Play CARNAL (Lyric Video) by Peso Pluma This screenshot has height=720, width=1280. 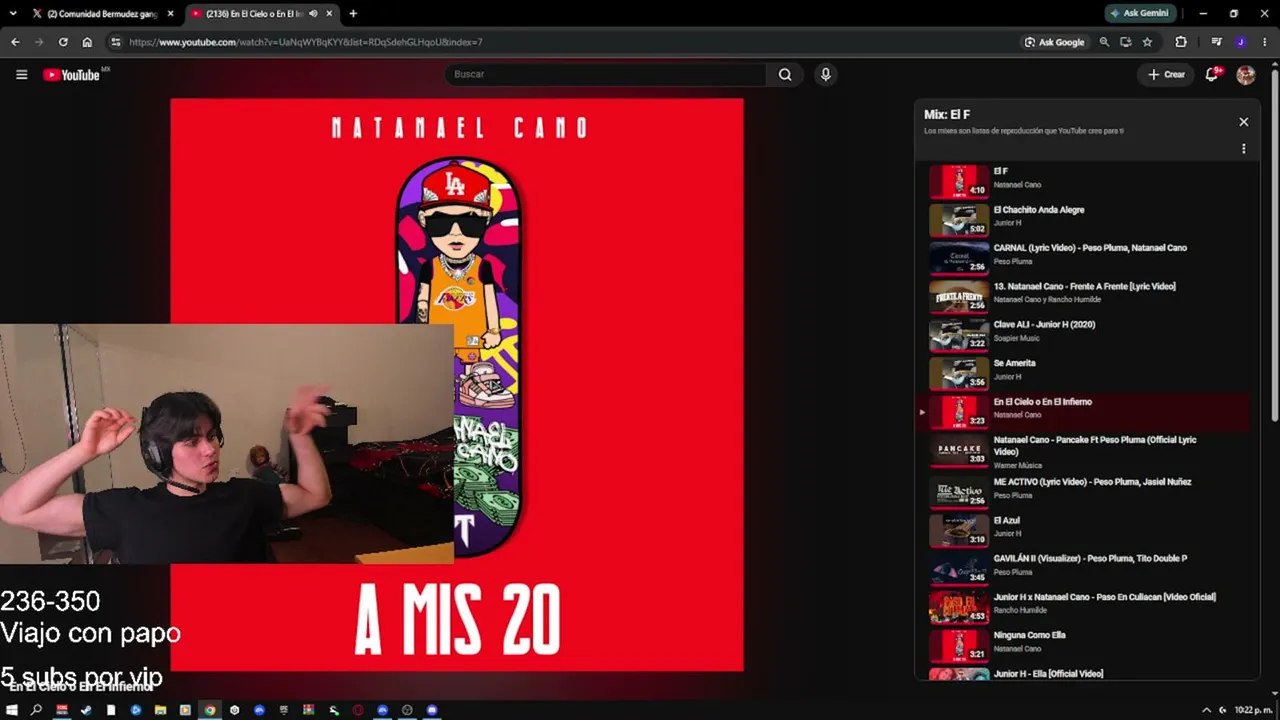click(1087, 257)
